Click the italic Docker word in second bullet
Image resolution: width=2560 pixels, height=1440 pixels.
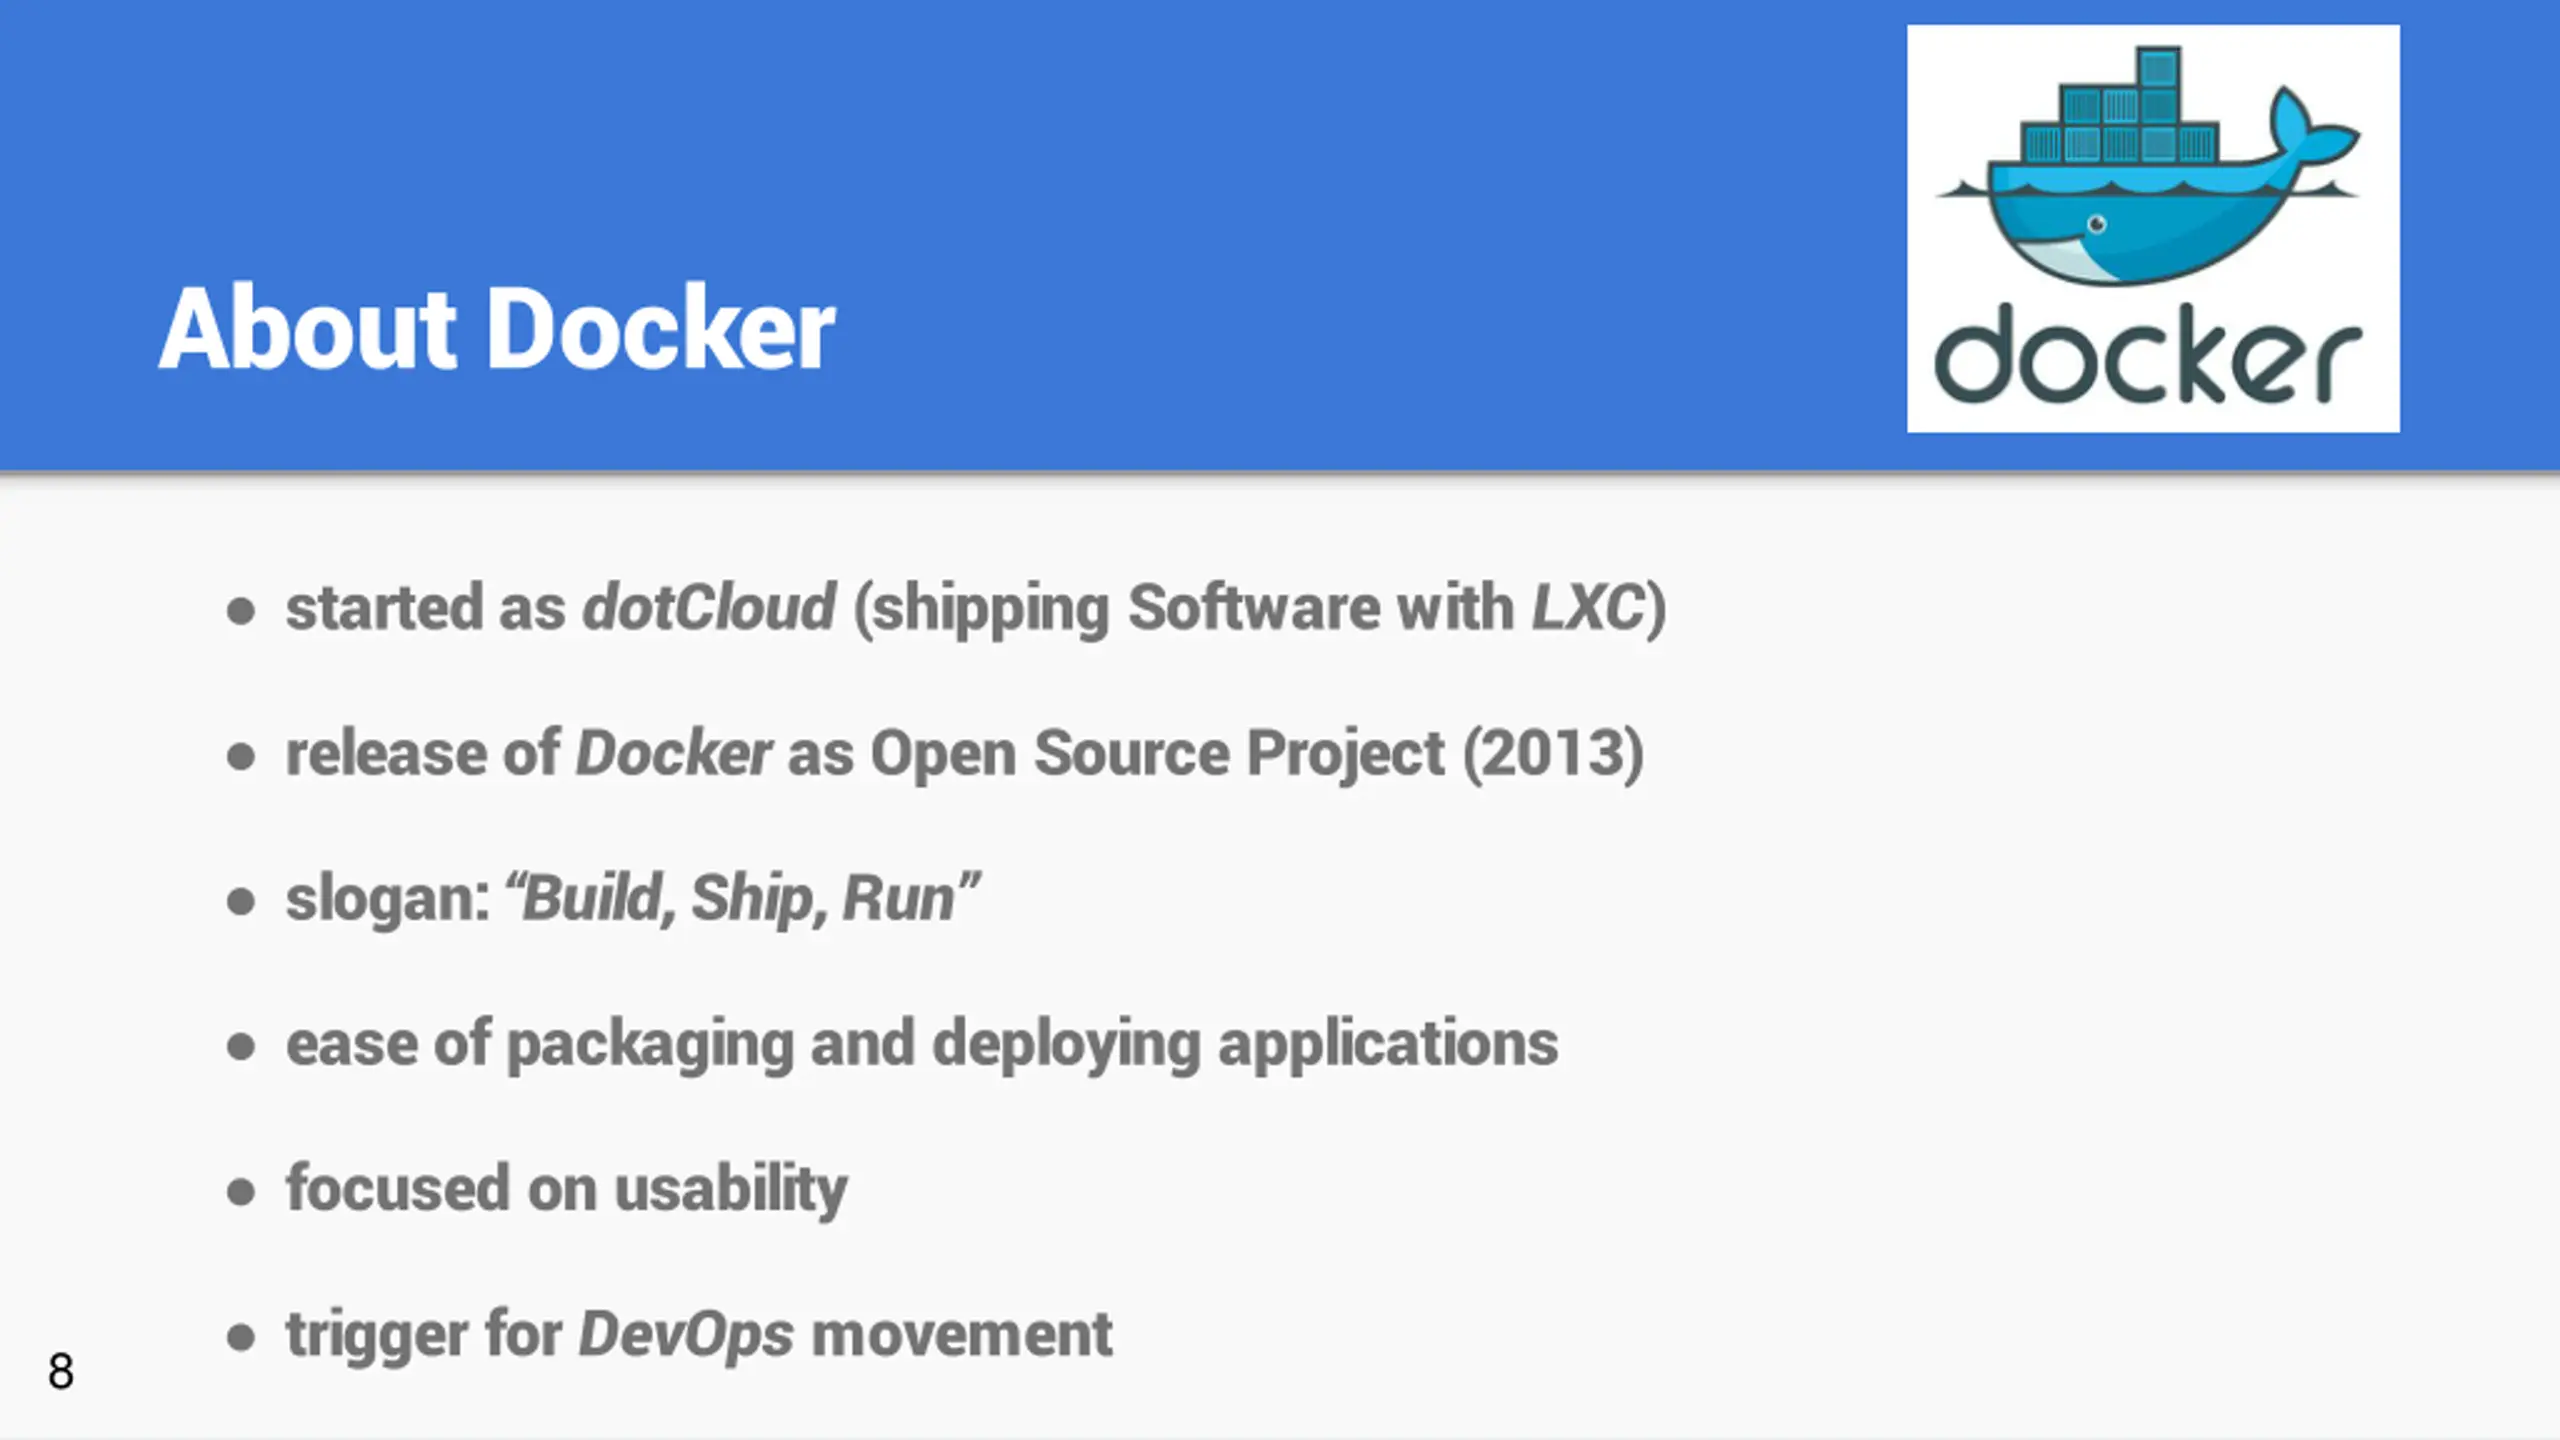click(x=673, y=752)
